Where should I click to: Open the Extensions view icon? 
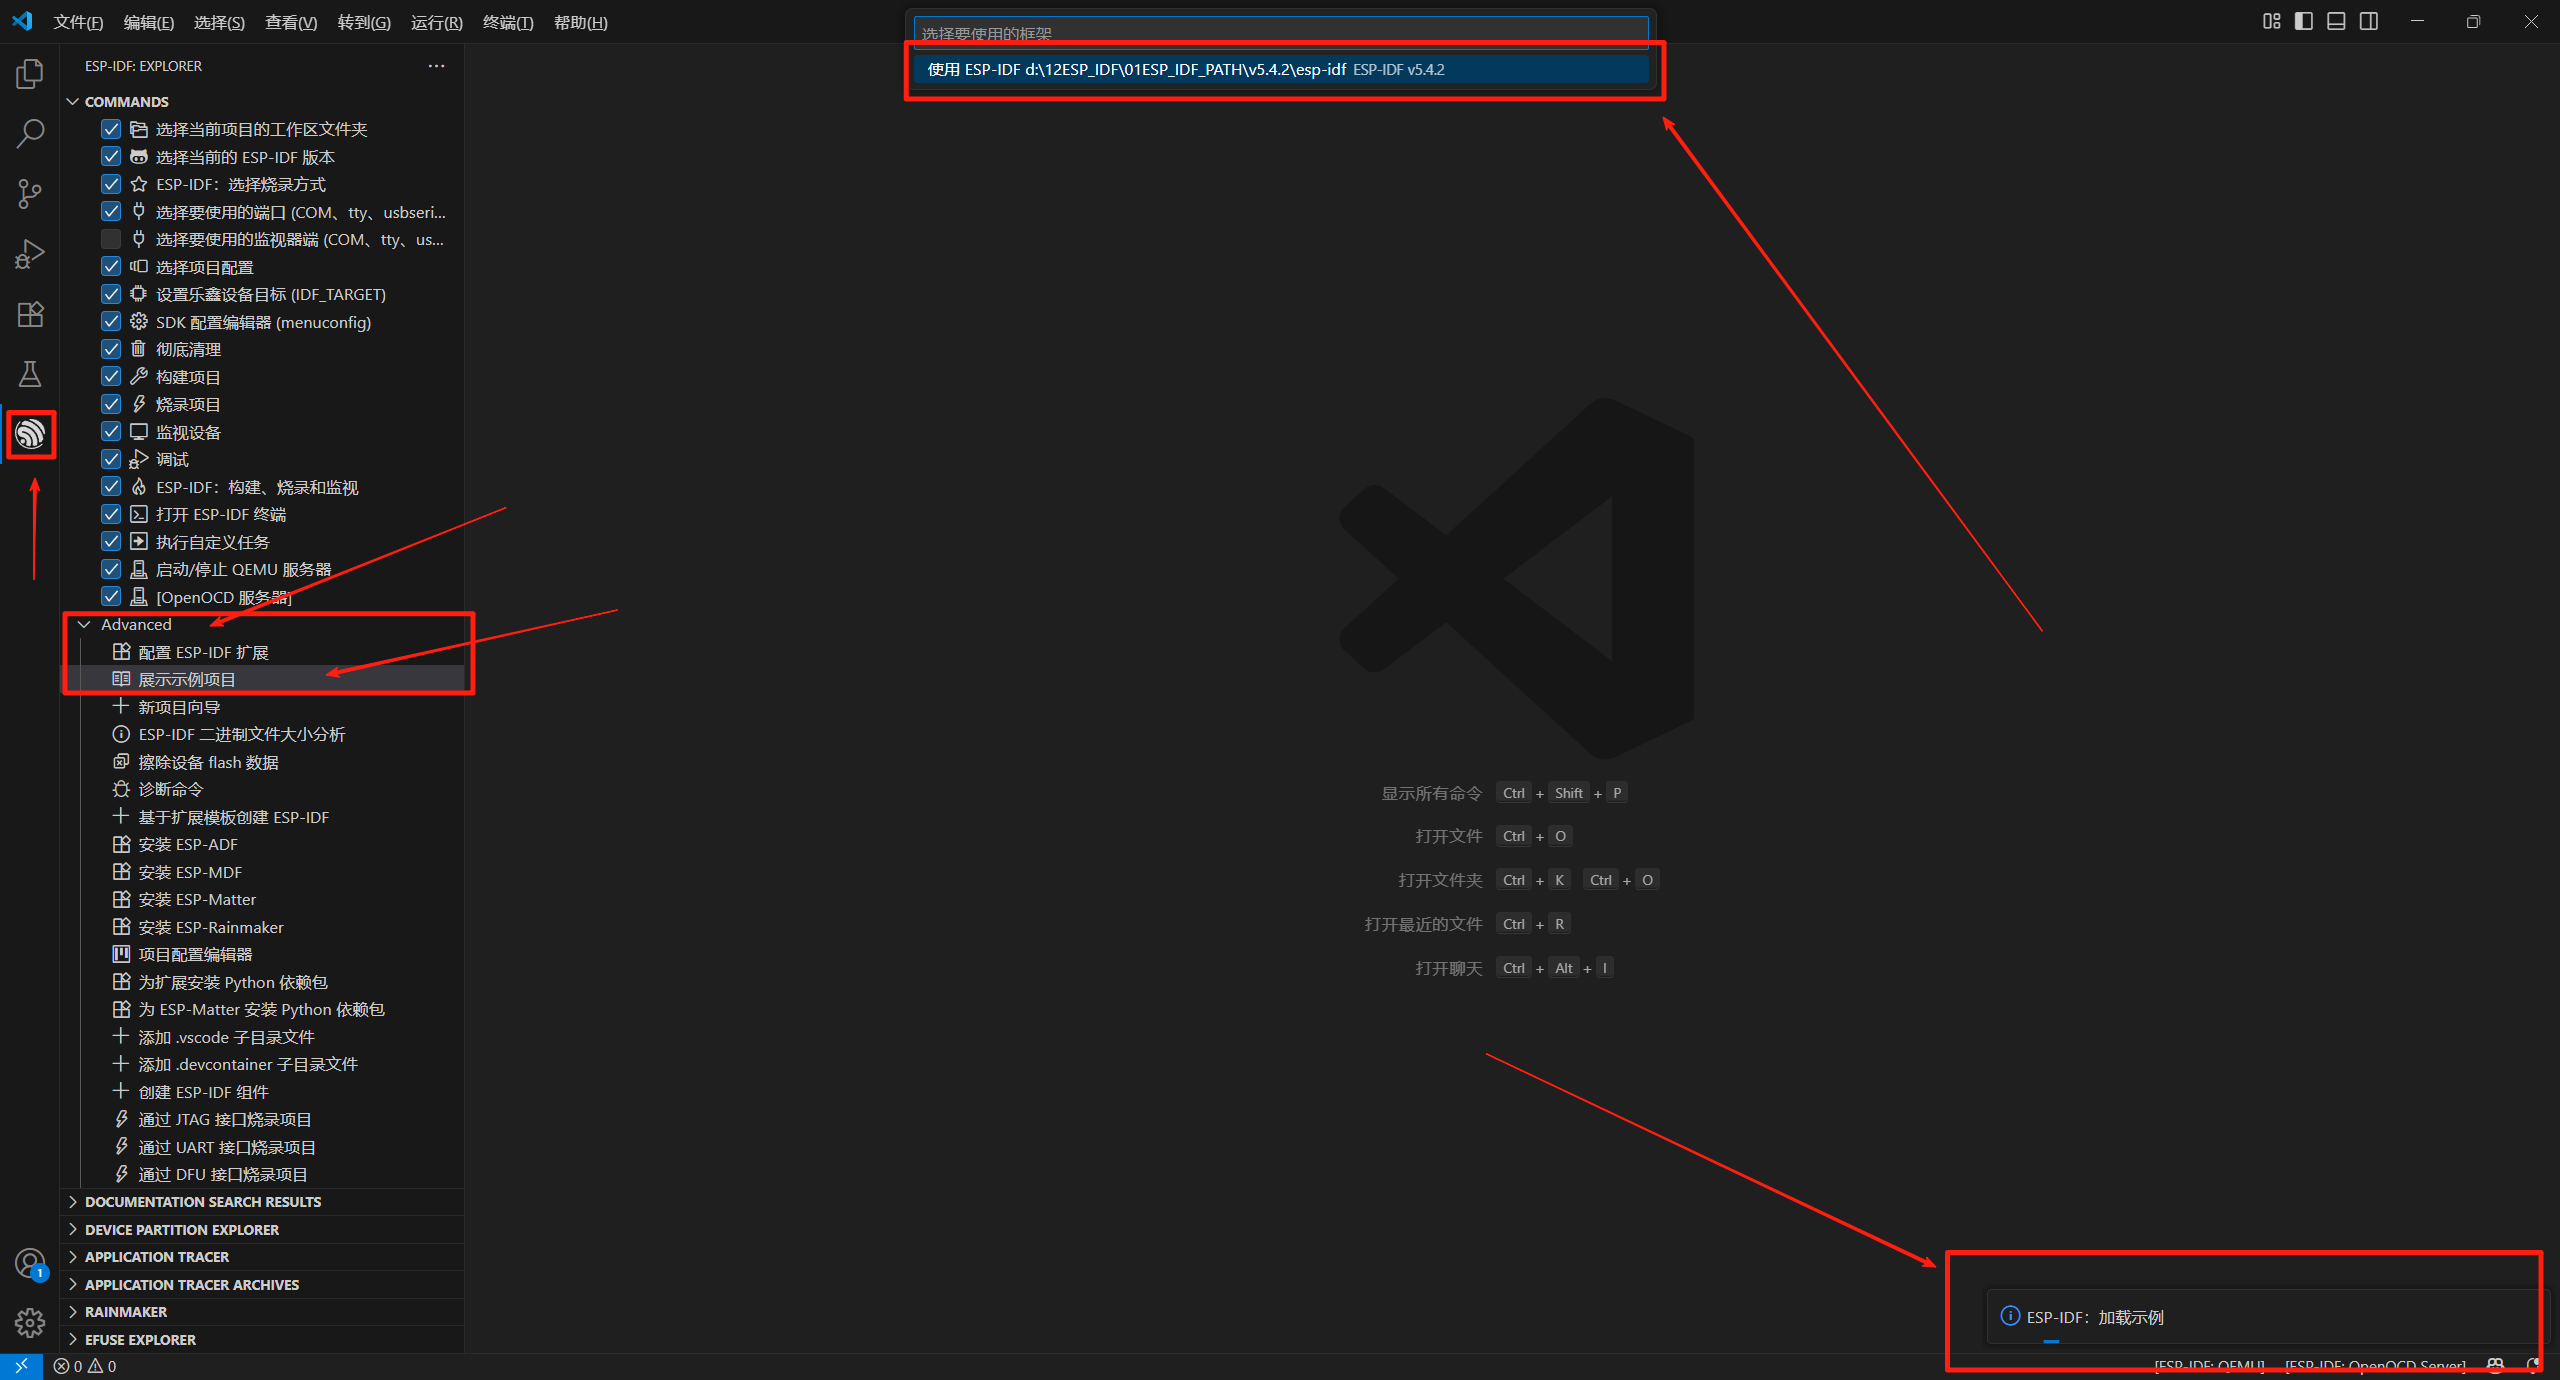(30, 314)
